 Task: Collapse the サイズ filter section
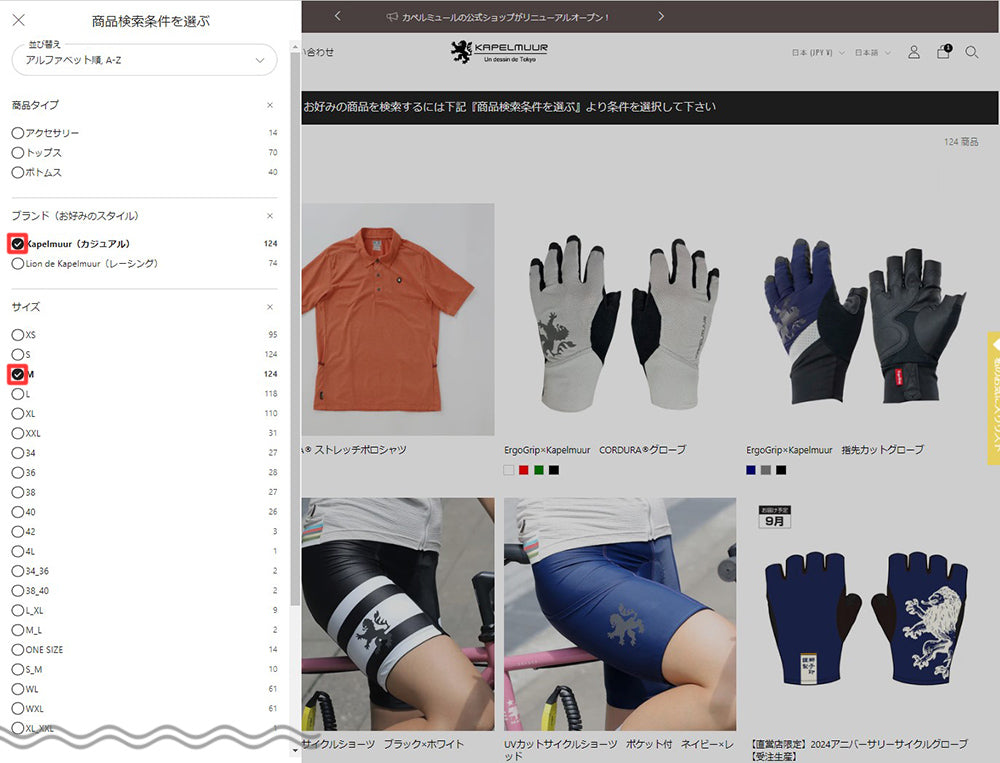pyautogui.click(x=270, y=307)
